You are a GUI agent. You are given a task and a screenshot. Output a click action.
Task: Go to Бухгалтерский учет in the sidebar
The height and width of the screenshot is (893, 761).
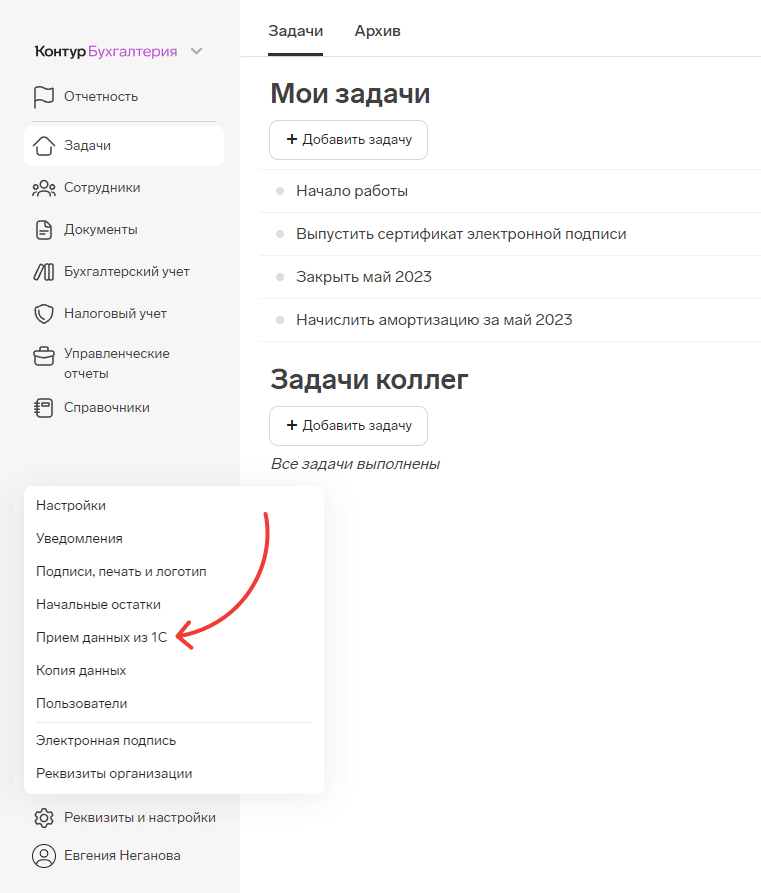click(126, 272)
